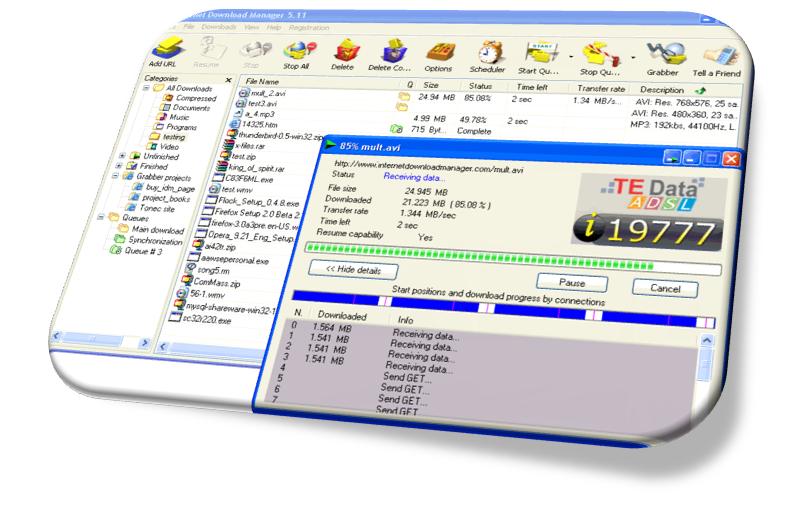Select the project_books grabber project

(160, 198)
